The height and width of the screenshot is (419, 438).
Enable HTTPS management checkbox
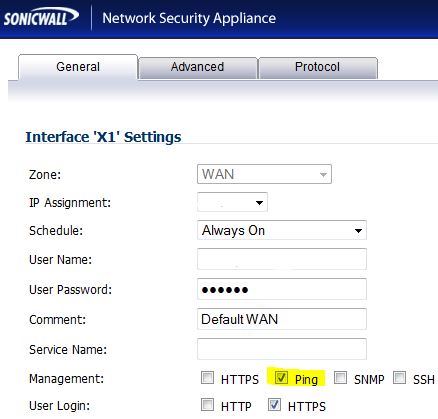click(207, 378)
